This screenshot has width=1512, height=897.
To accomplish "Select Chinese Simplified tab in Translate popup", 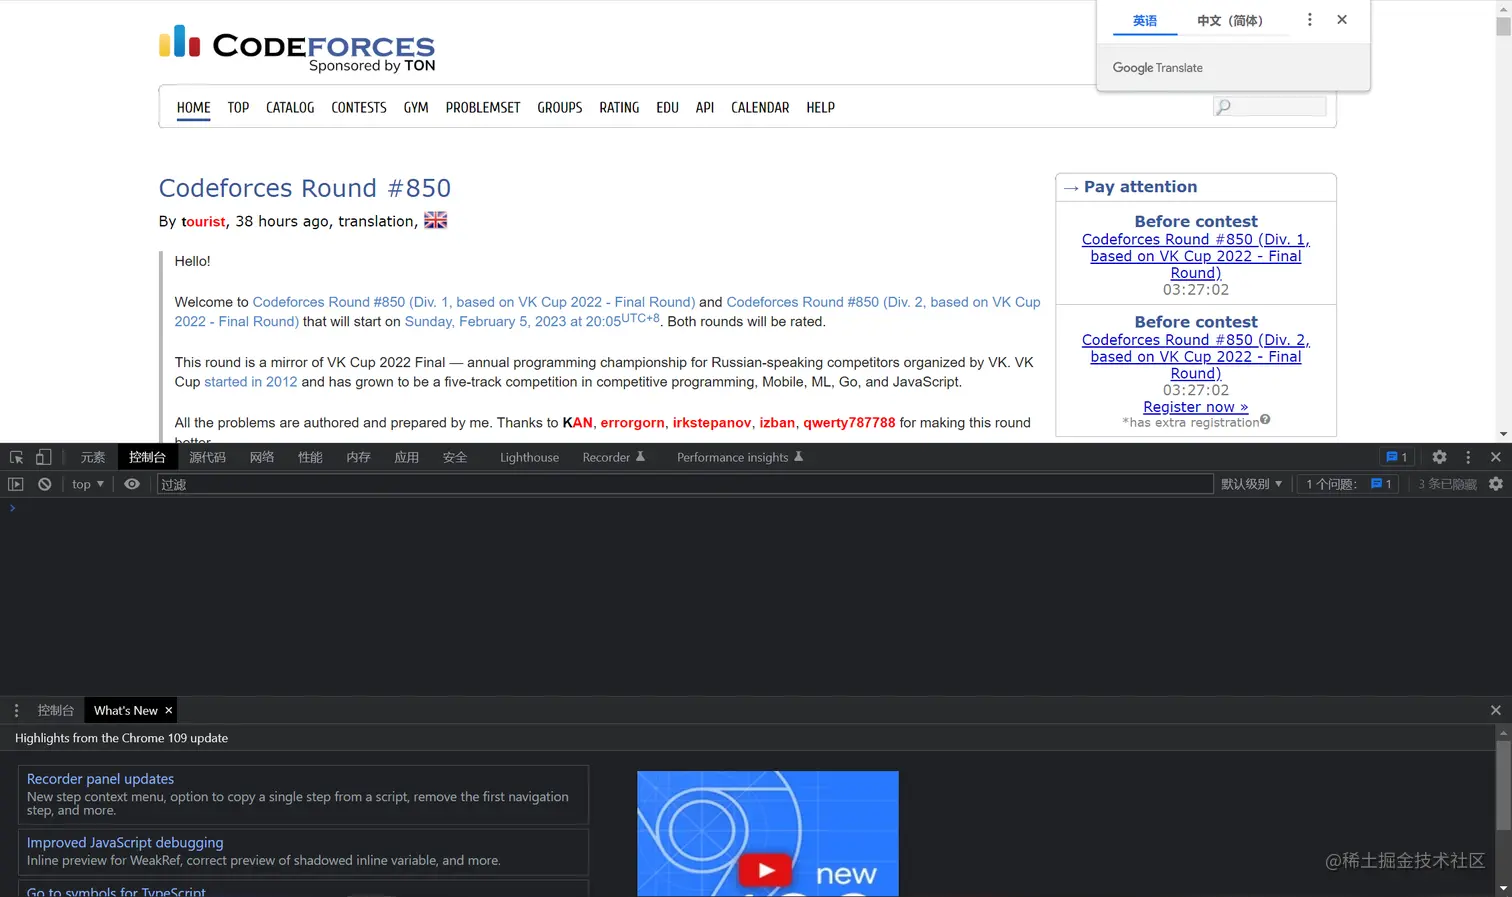I will click(1230, 21).
